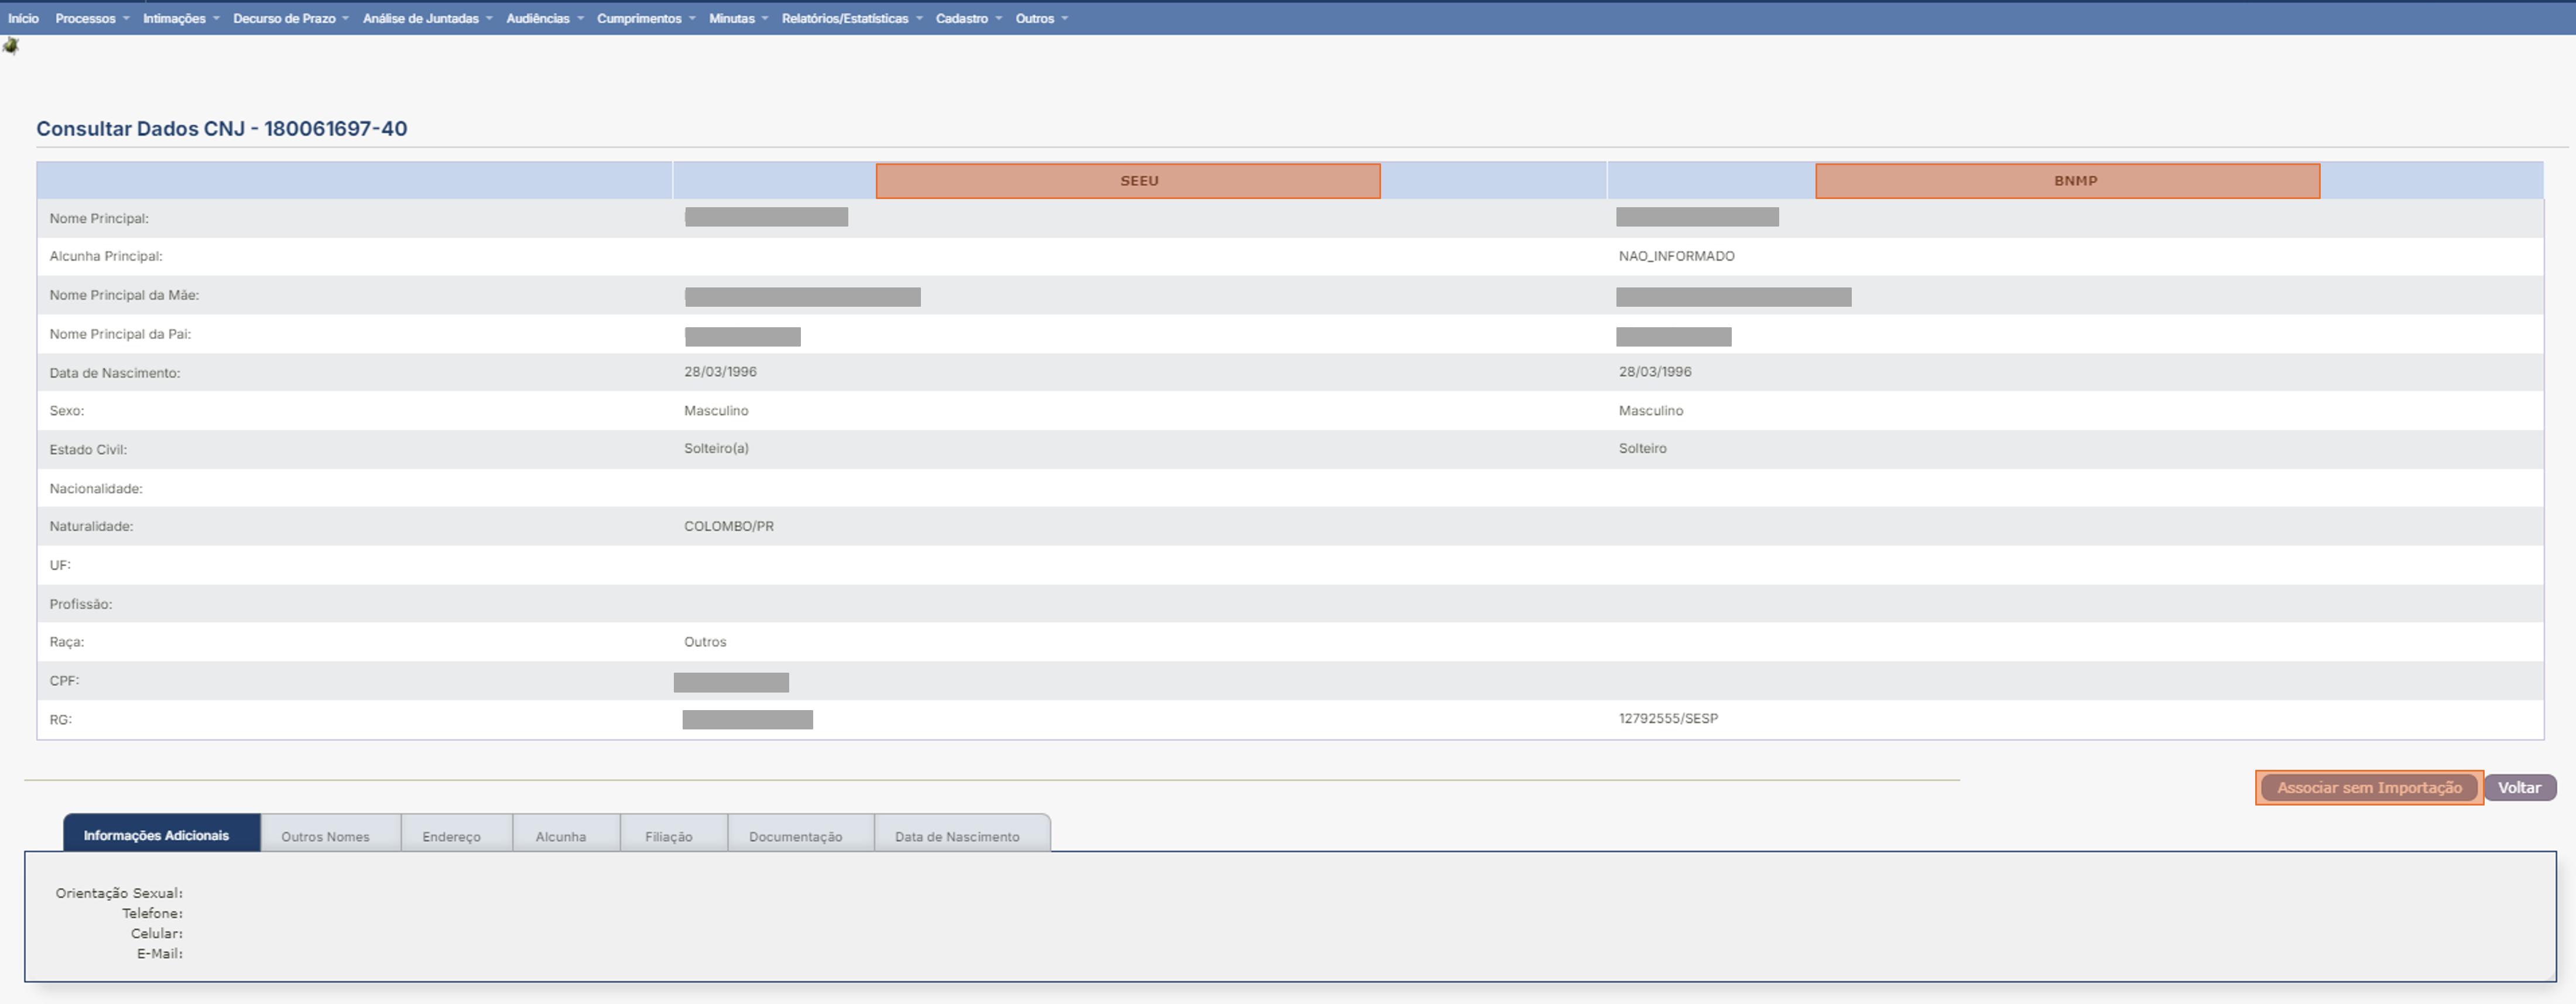
Task: Click the page title Consultar Dados CNJ
Action: (x=222, y=129)
